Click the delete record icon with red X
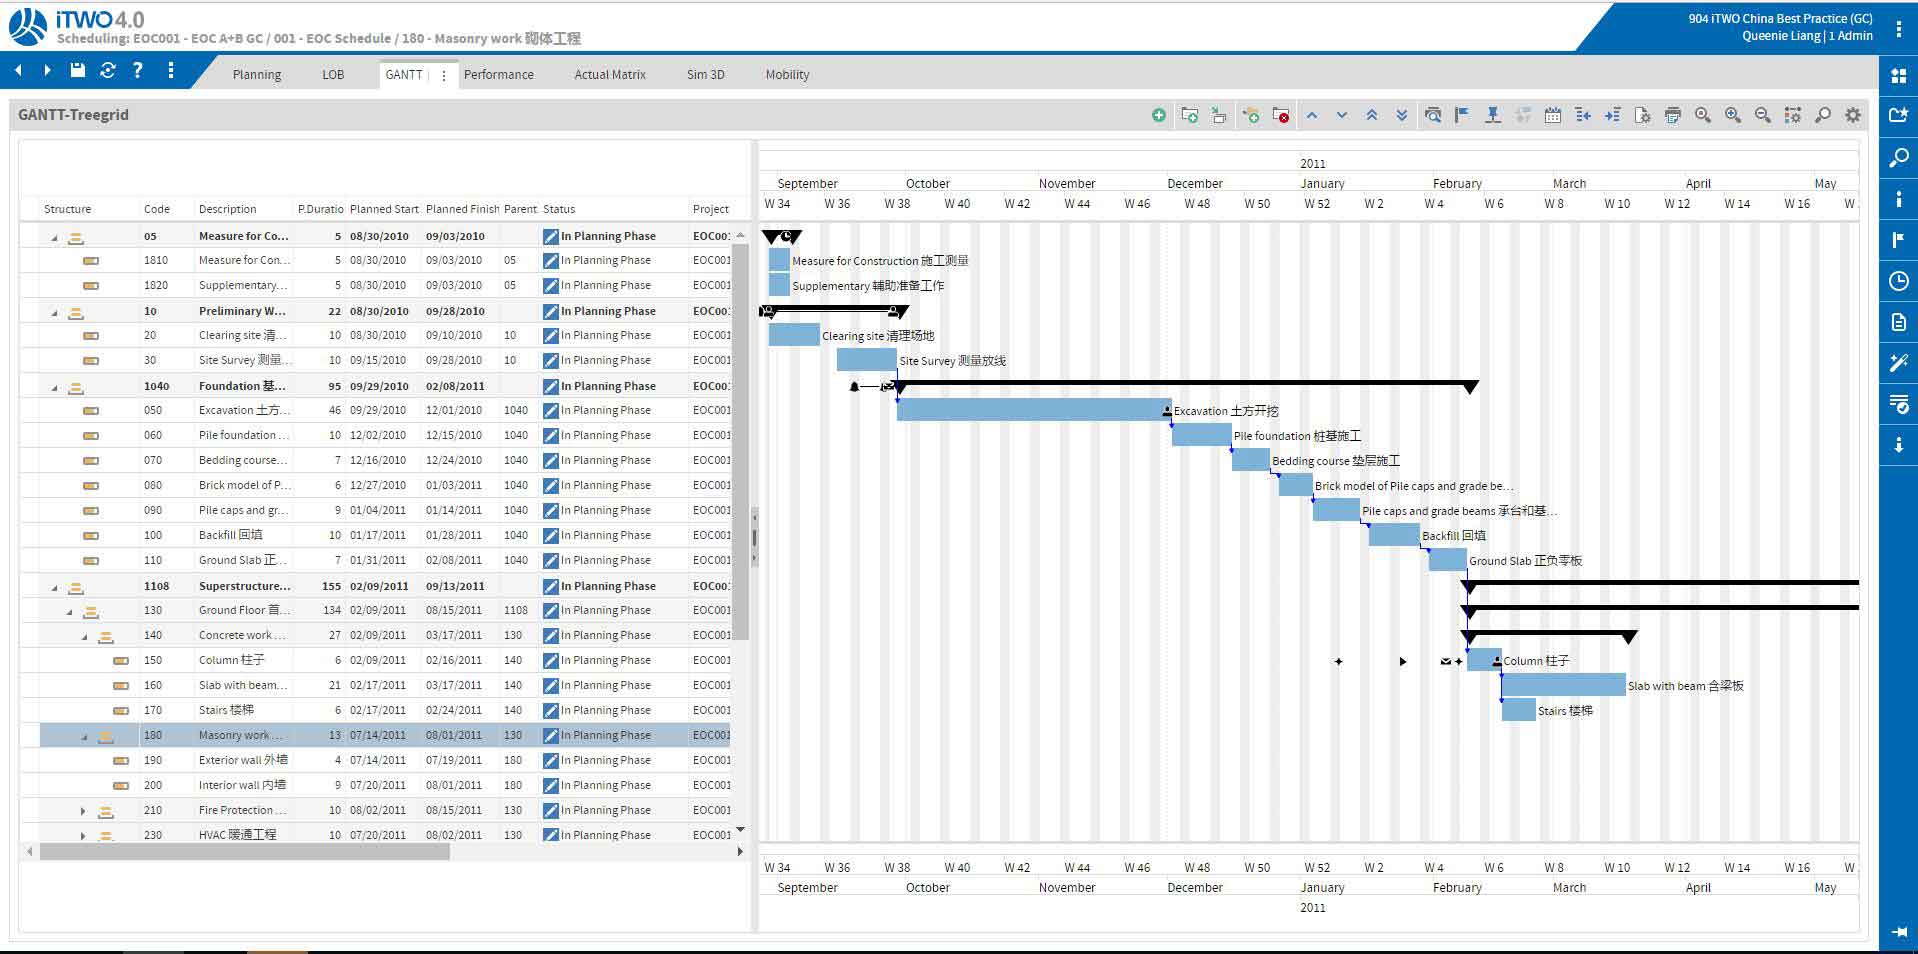1918x954 pixels. 1280,116
